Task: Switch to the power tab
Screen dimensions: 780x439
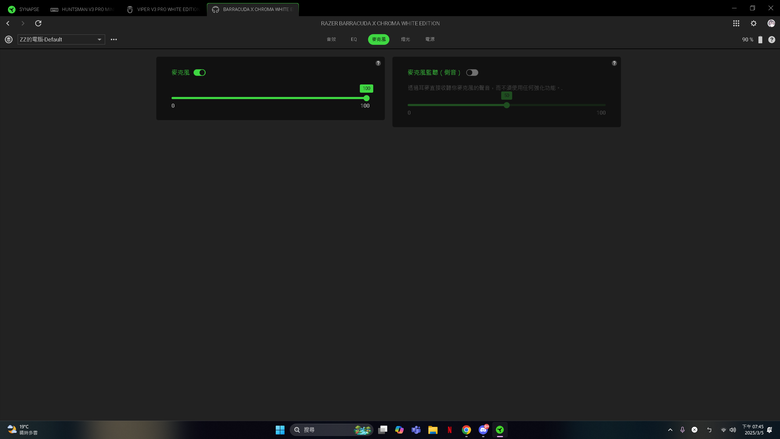Action: 430,39
